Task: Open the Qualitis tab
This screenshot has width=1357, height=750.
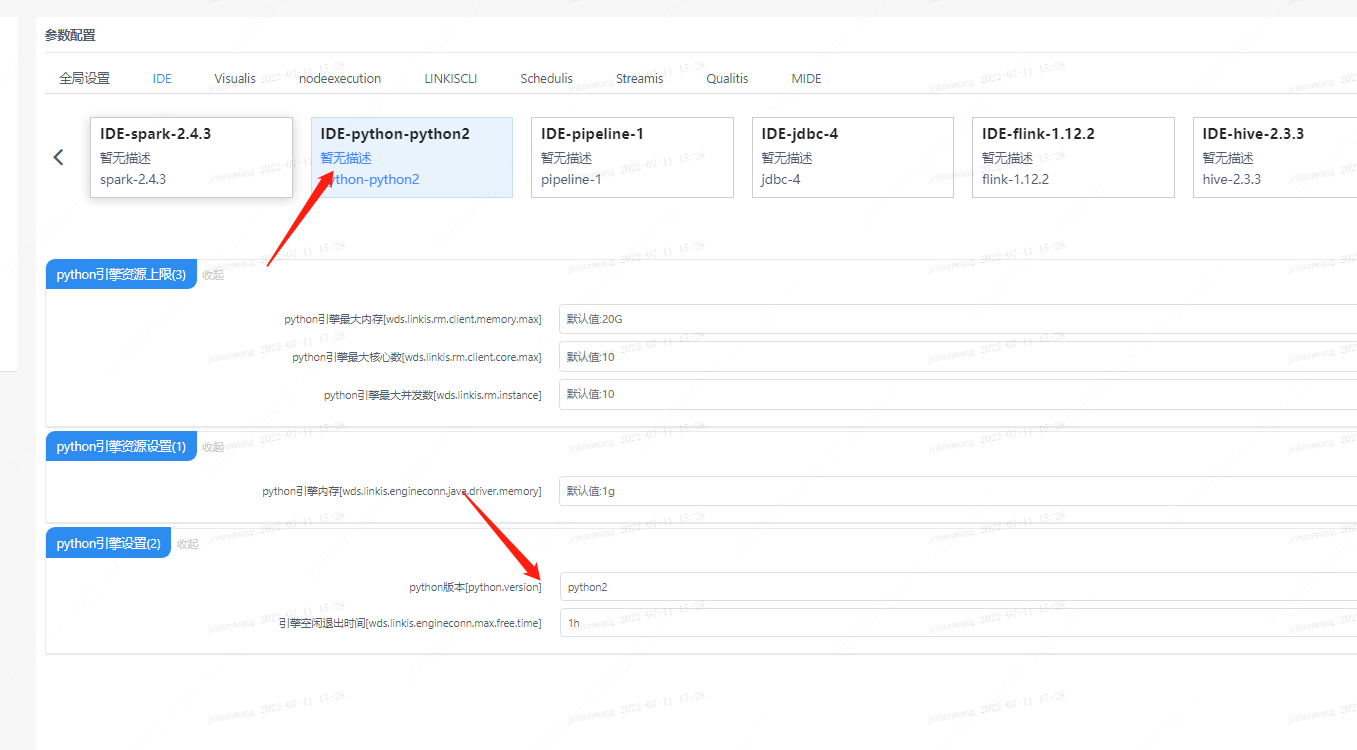Action: pyautogui.click(x=727, y=78)
